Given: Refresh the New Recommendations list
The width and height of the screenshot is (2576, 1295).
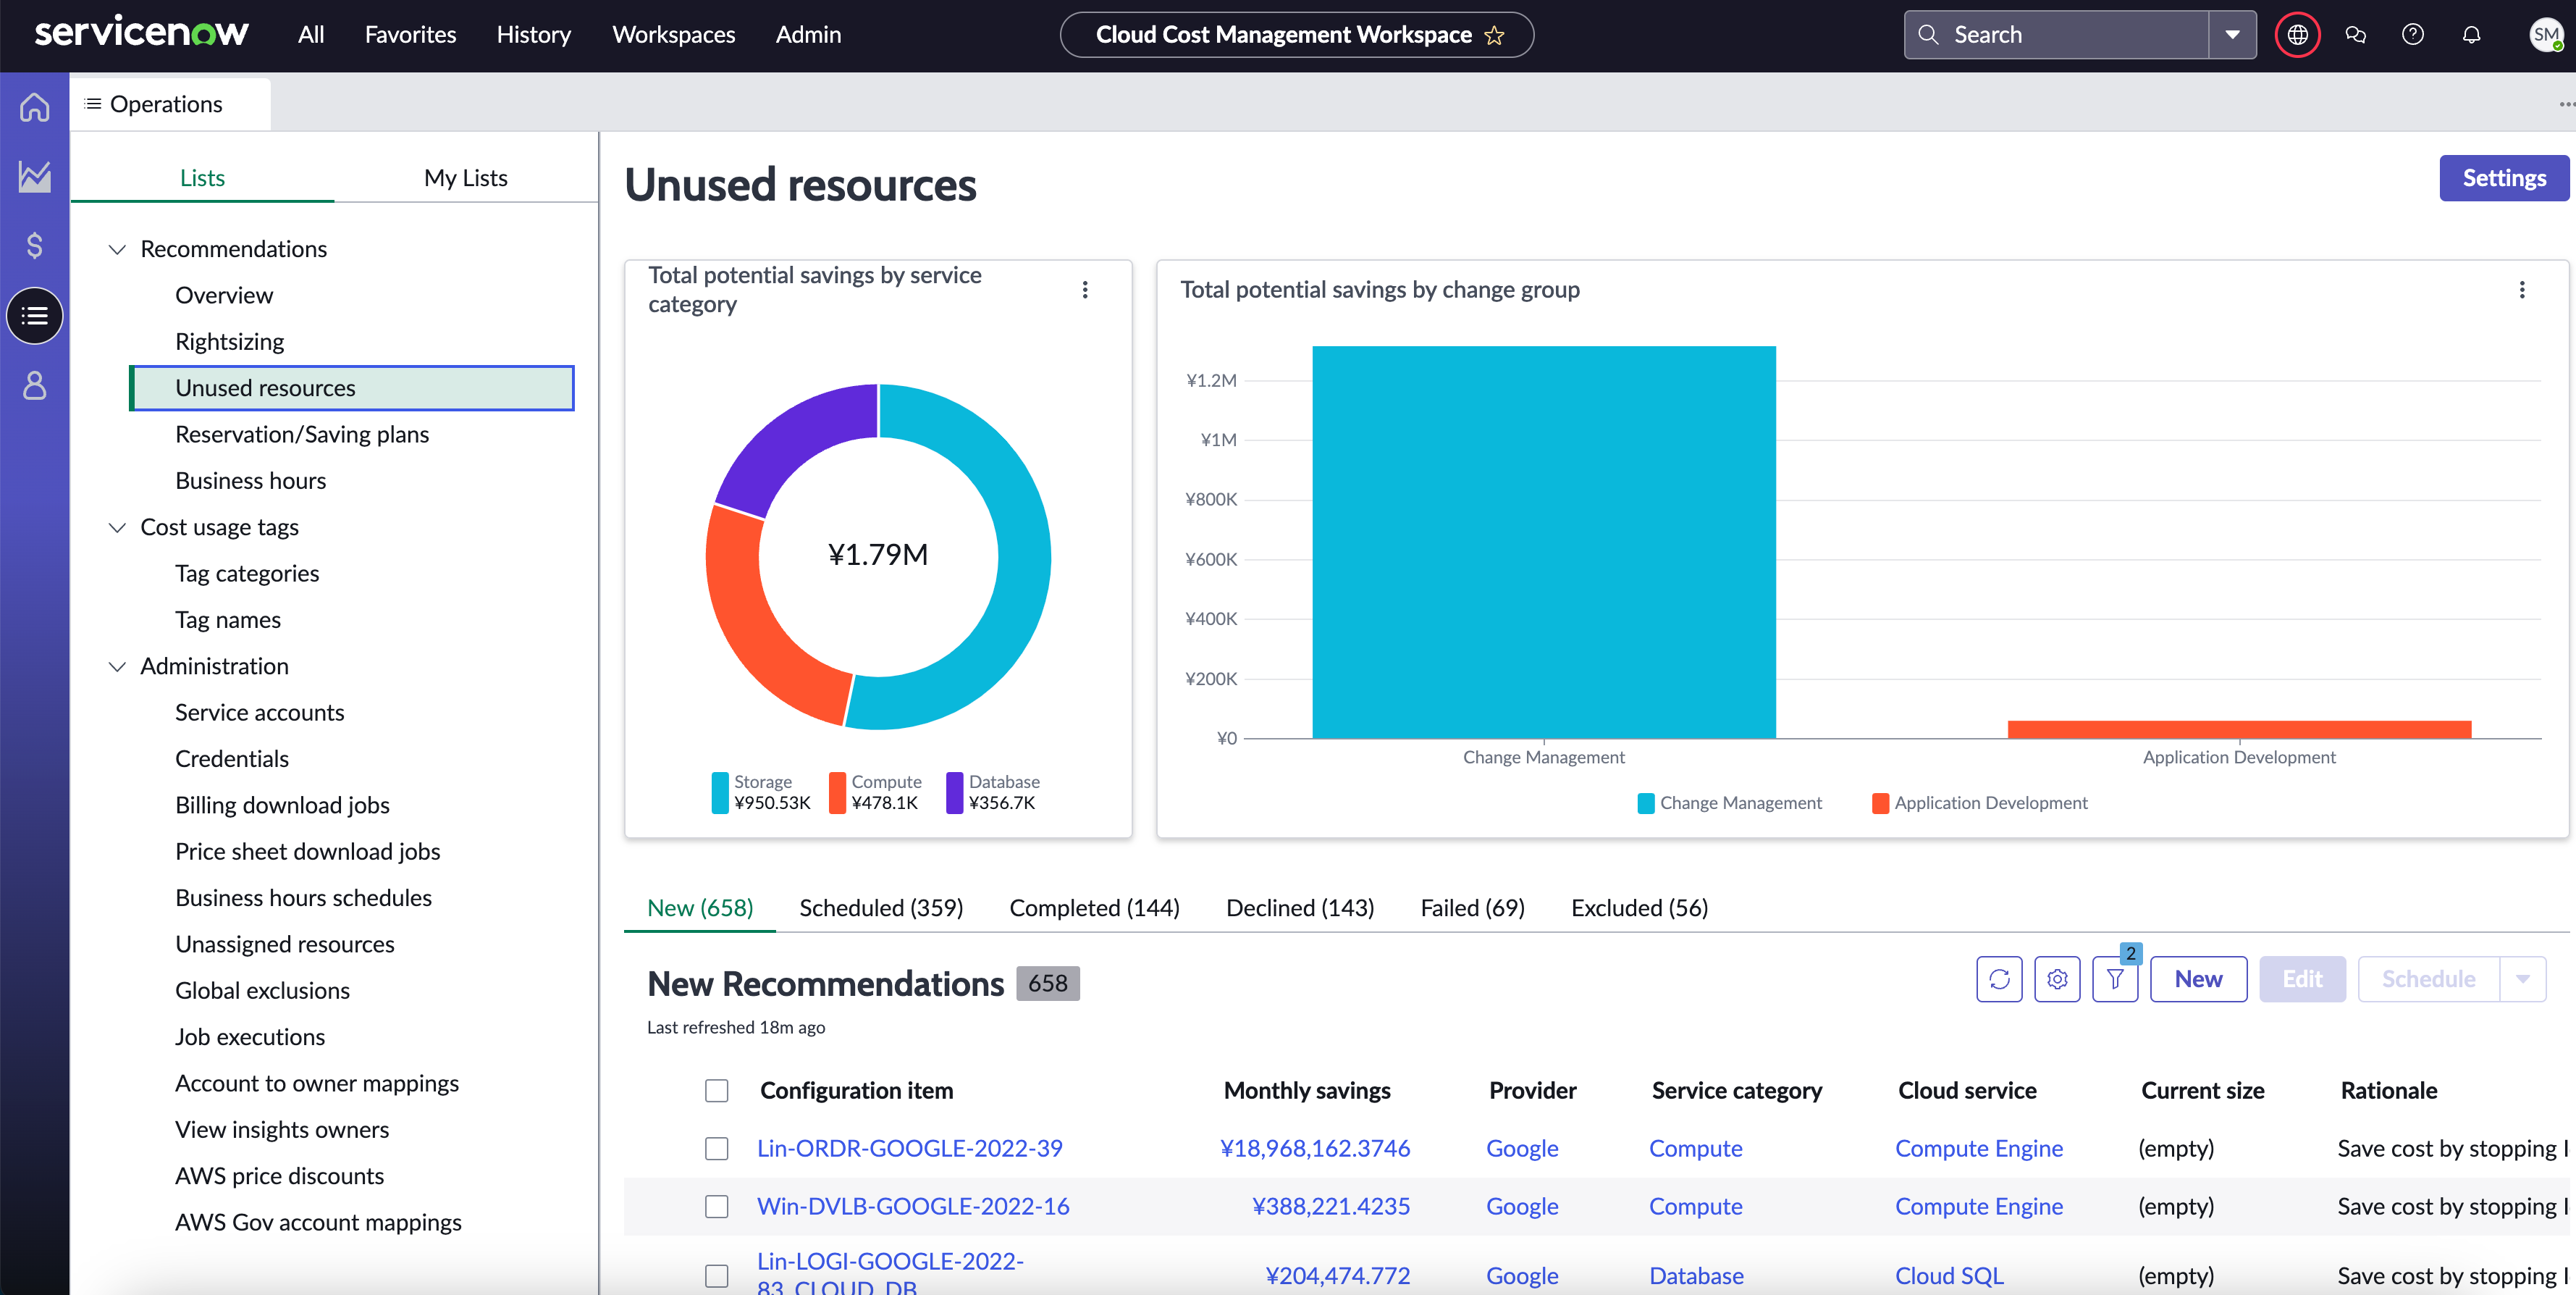Looking at the screenshot, I should click(x=1999, y=979).
